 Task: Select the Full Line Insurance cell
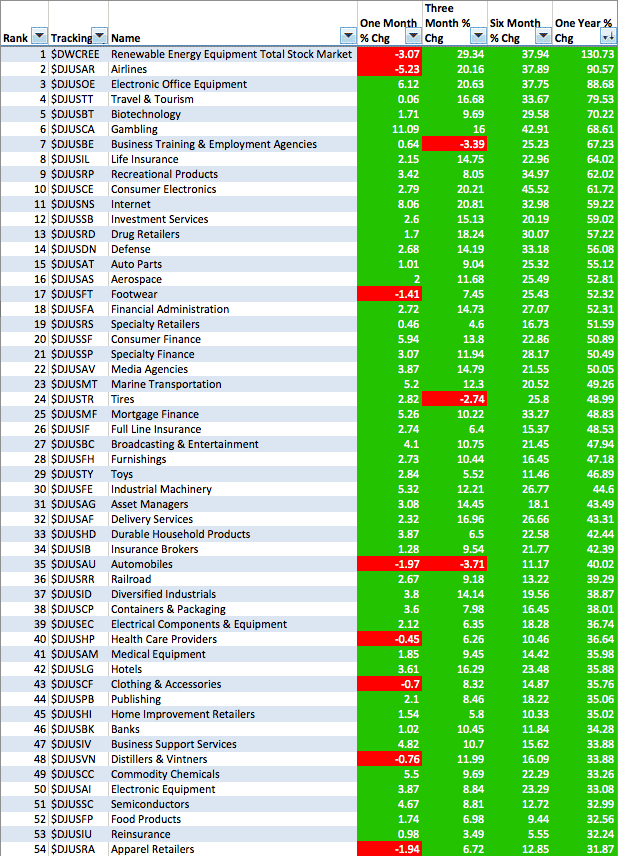coord(233,430)
